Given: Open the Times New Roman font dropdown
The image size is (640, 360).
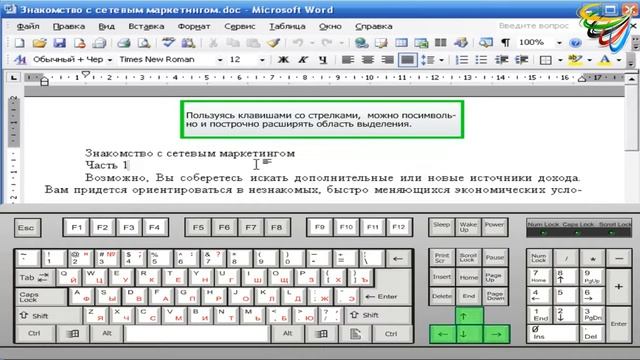Looking at the screenshot, I should pyautogui.click(x=220, y=60).
